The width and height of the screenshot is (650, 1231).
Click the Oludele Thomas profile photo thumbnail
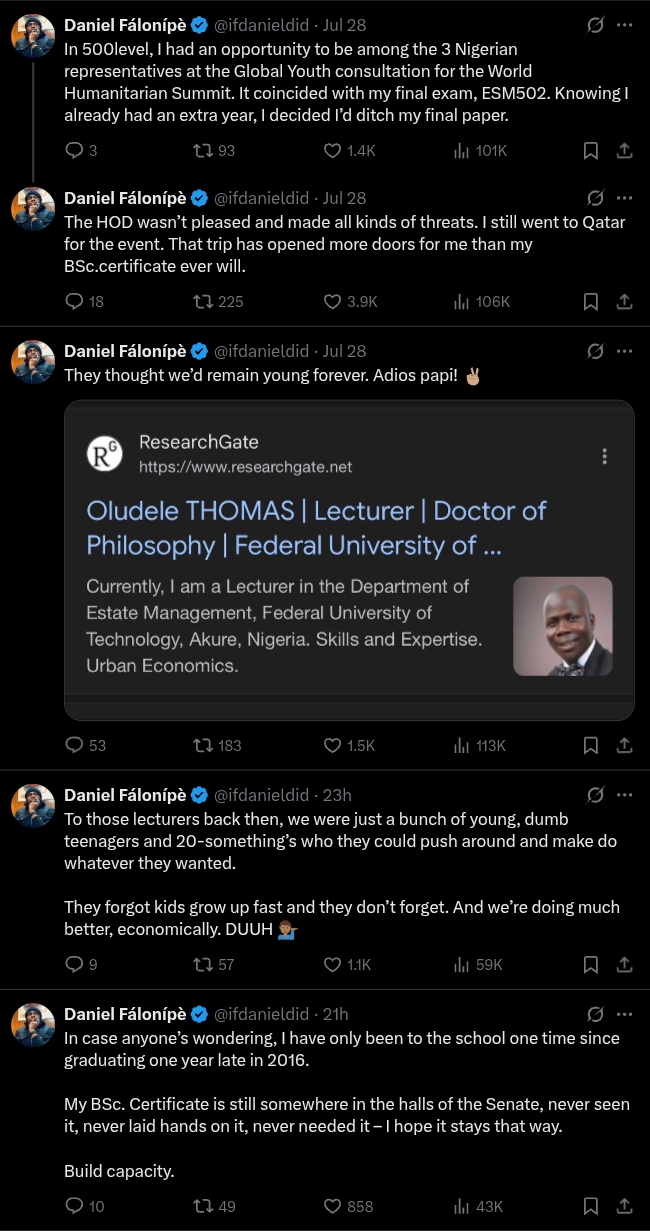[x=562, y=626]
